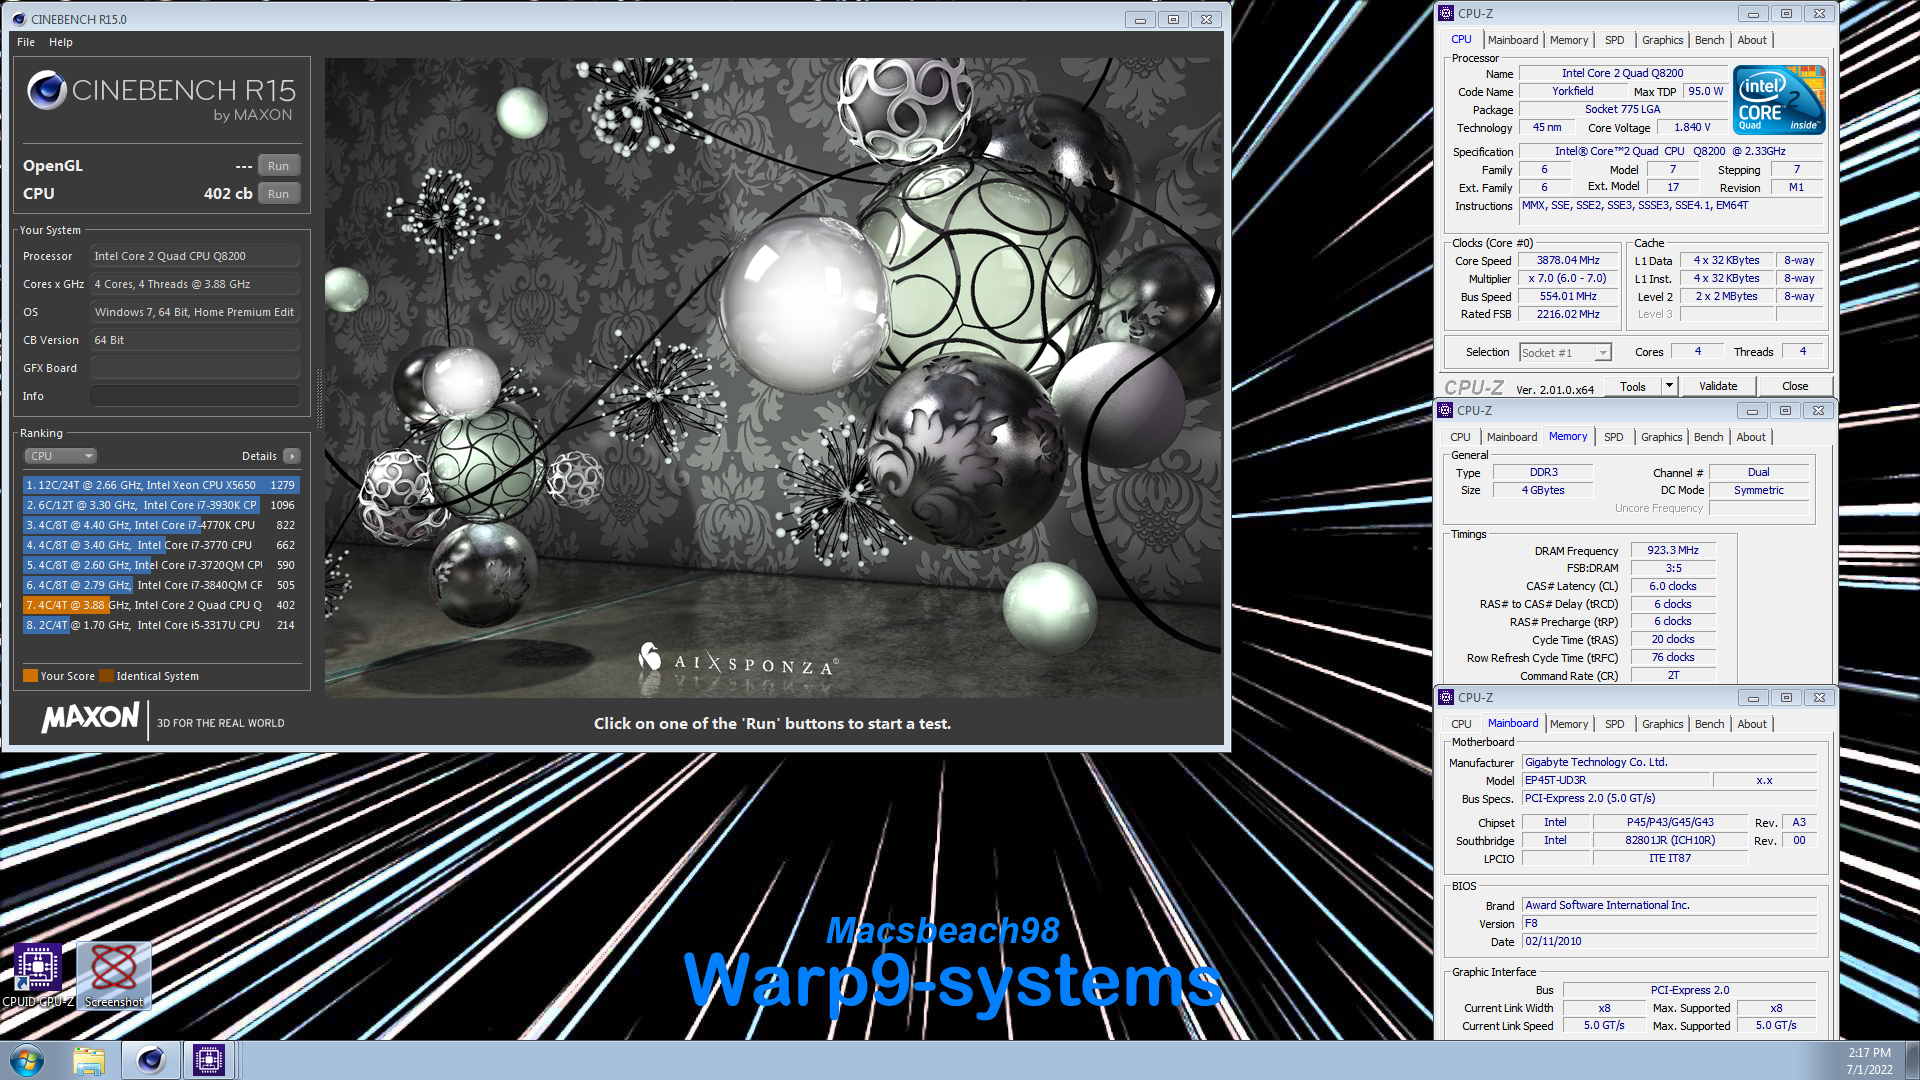
Task: Click the Validate button in CPU-Z
Action: pyautogui.click(x=1718, y=386)
